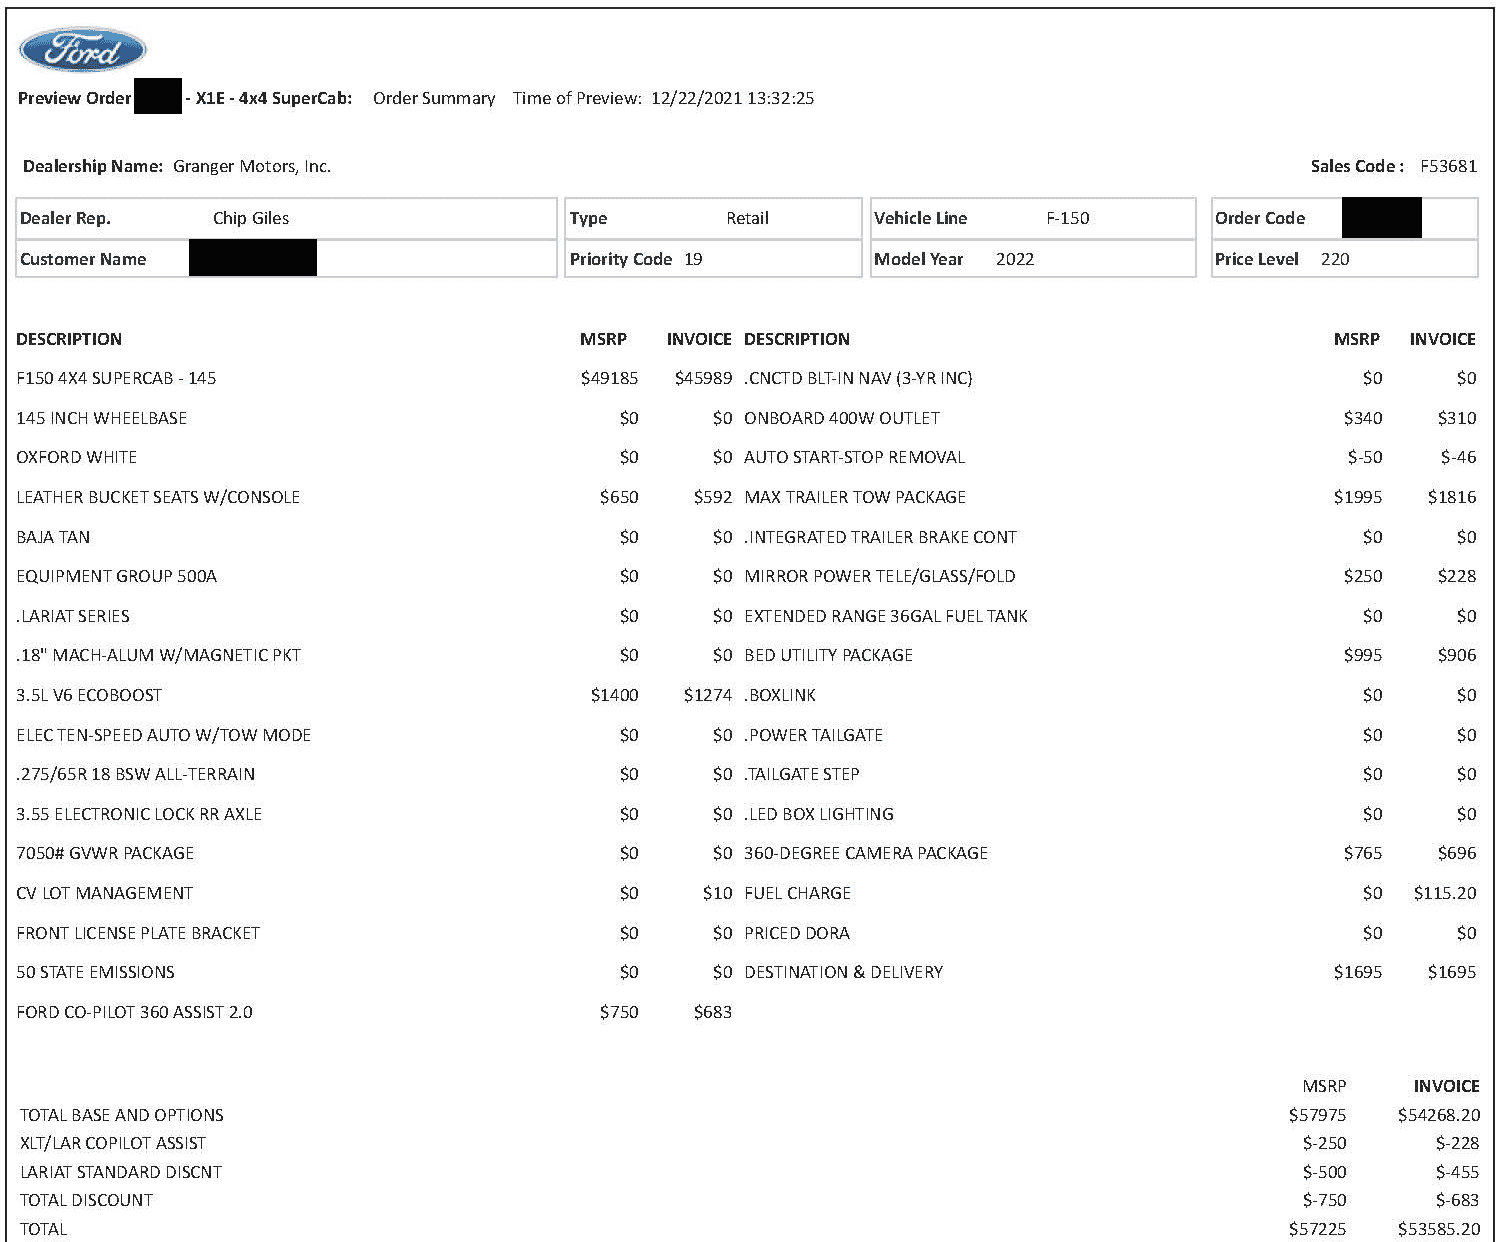Select the '.TAILGATE STEP' line
Viewport: 1501px width, 1242px height.
pyautogui.click(x=802, y=774)
